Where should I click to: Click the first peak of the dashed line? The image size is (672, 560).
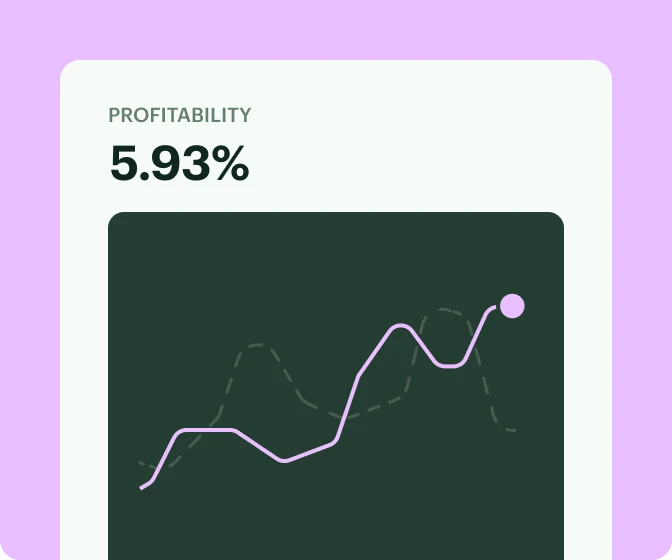point(257,346)
